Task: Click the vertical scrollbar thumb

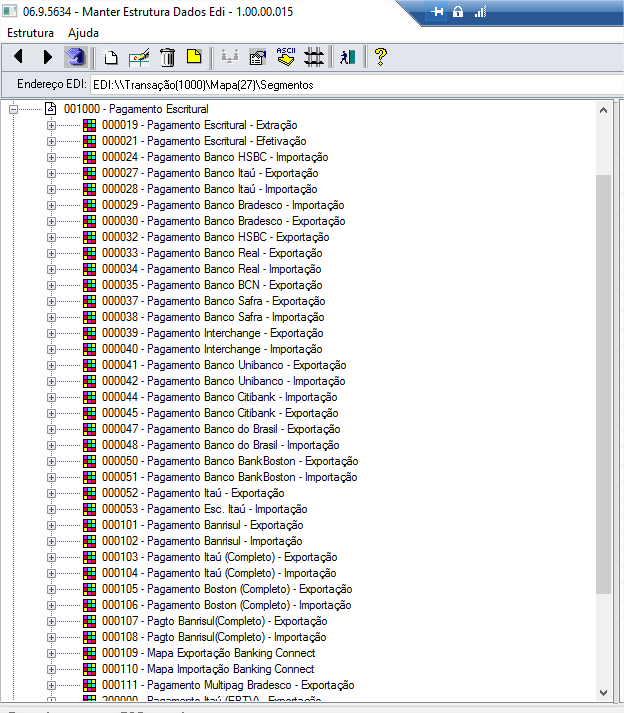Action: point(604,384)
